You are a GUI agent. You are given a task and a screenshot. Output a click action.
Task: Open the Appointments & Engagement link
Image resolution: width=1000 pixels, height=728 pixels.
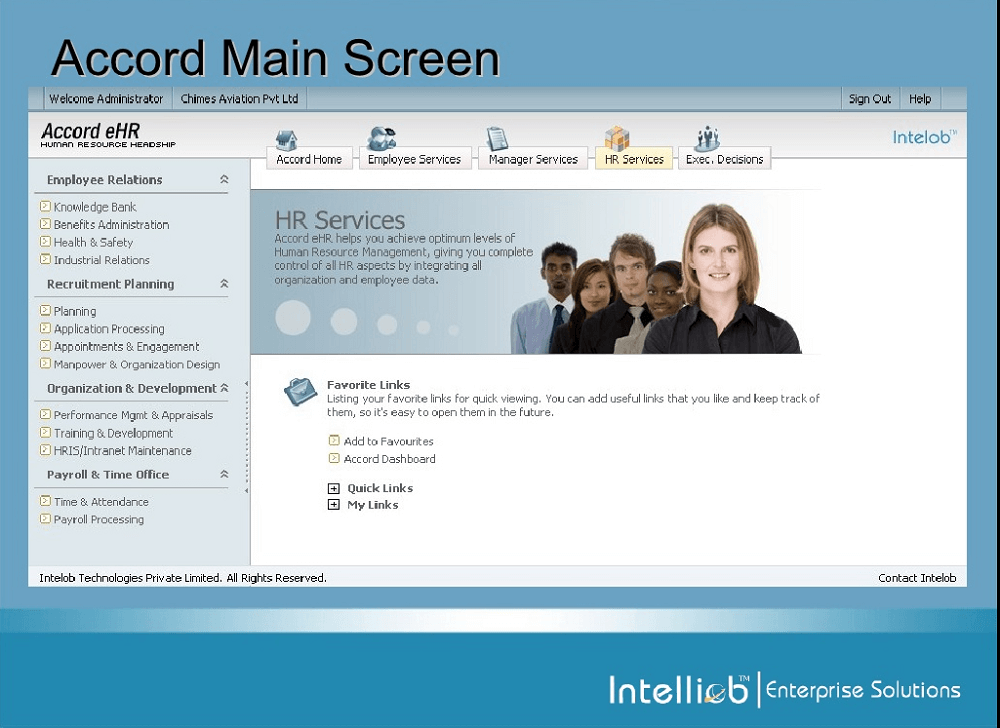(x=126, y=346)
